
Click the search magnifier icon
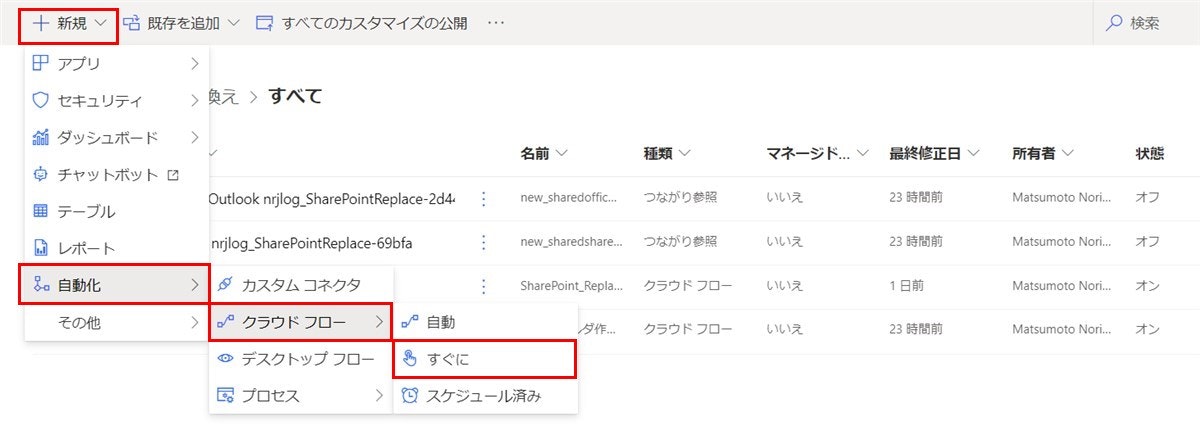[1115, 22]
